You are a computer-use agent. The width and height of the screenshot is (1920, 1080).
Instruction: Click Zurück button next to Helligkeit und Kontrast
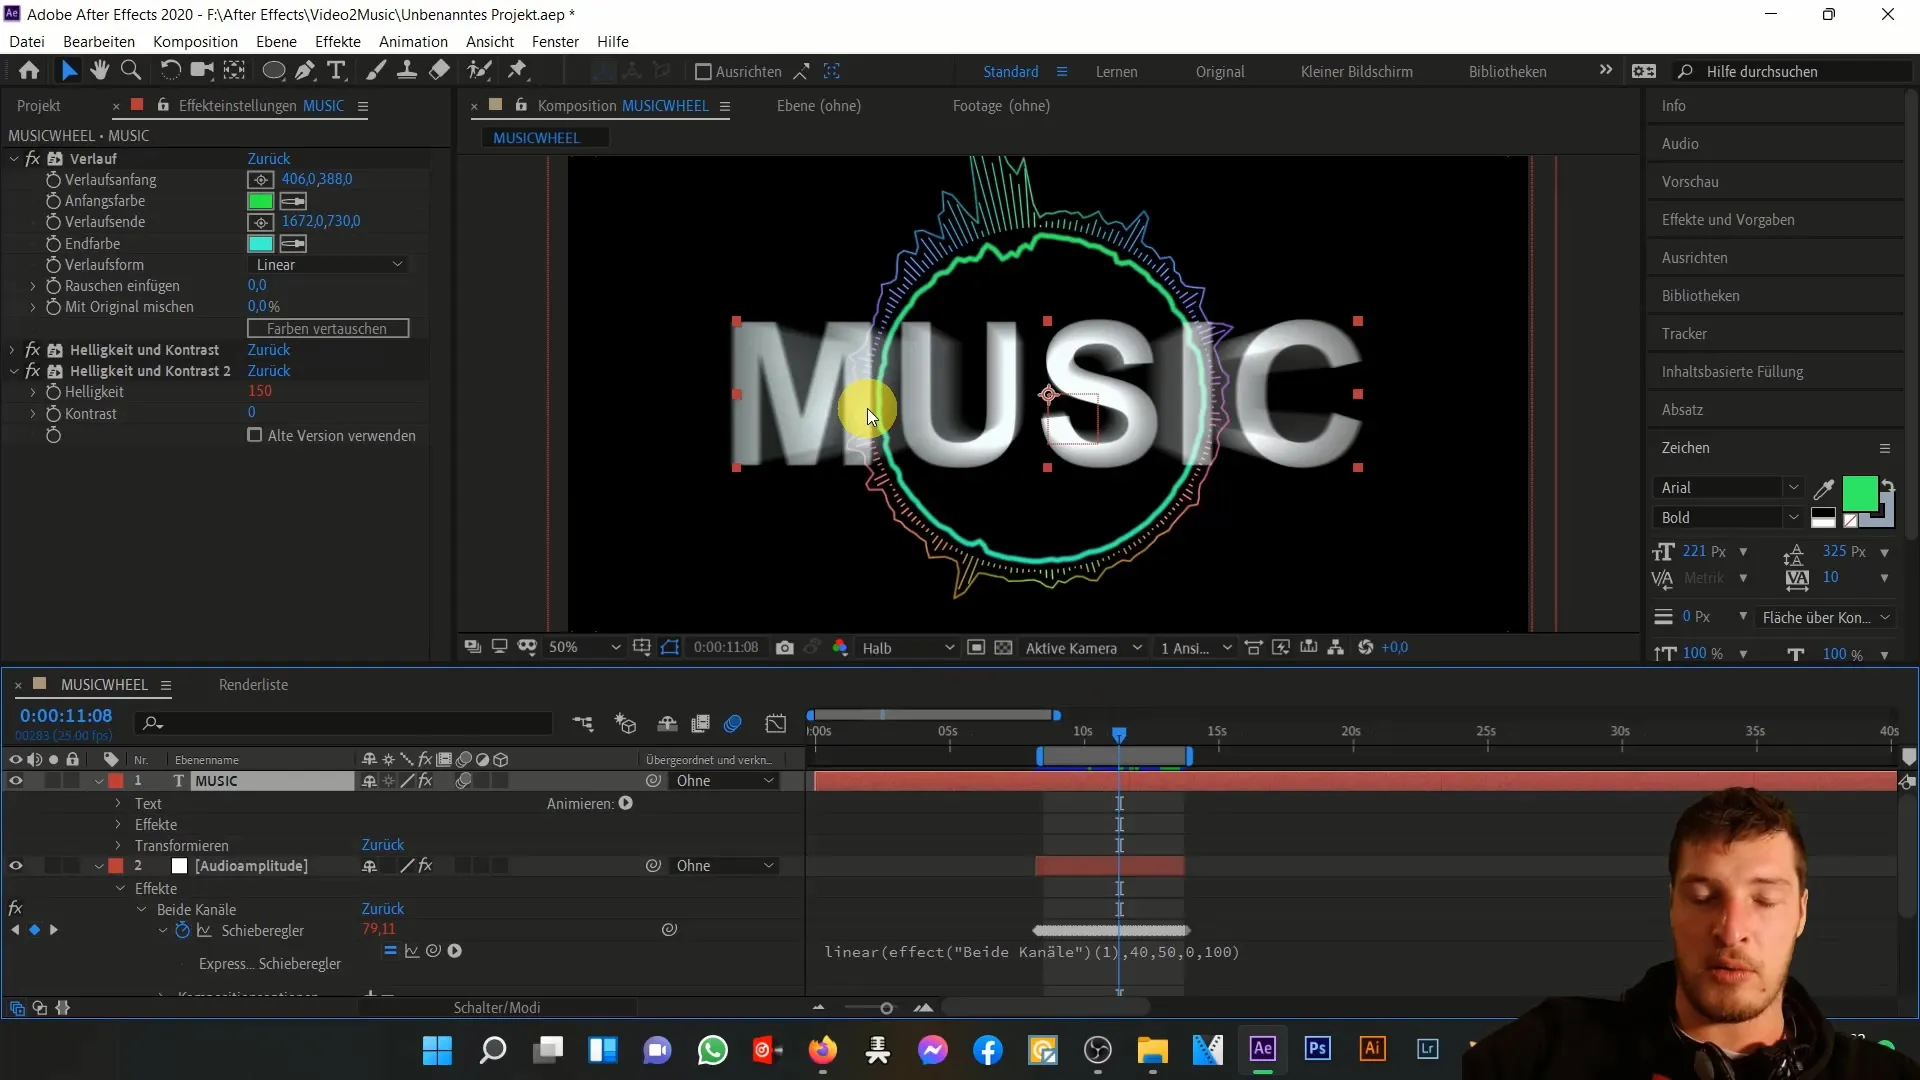tap(269, 348)
